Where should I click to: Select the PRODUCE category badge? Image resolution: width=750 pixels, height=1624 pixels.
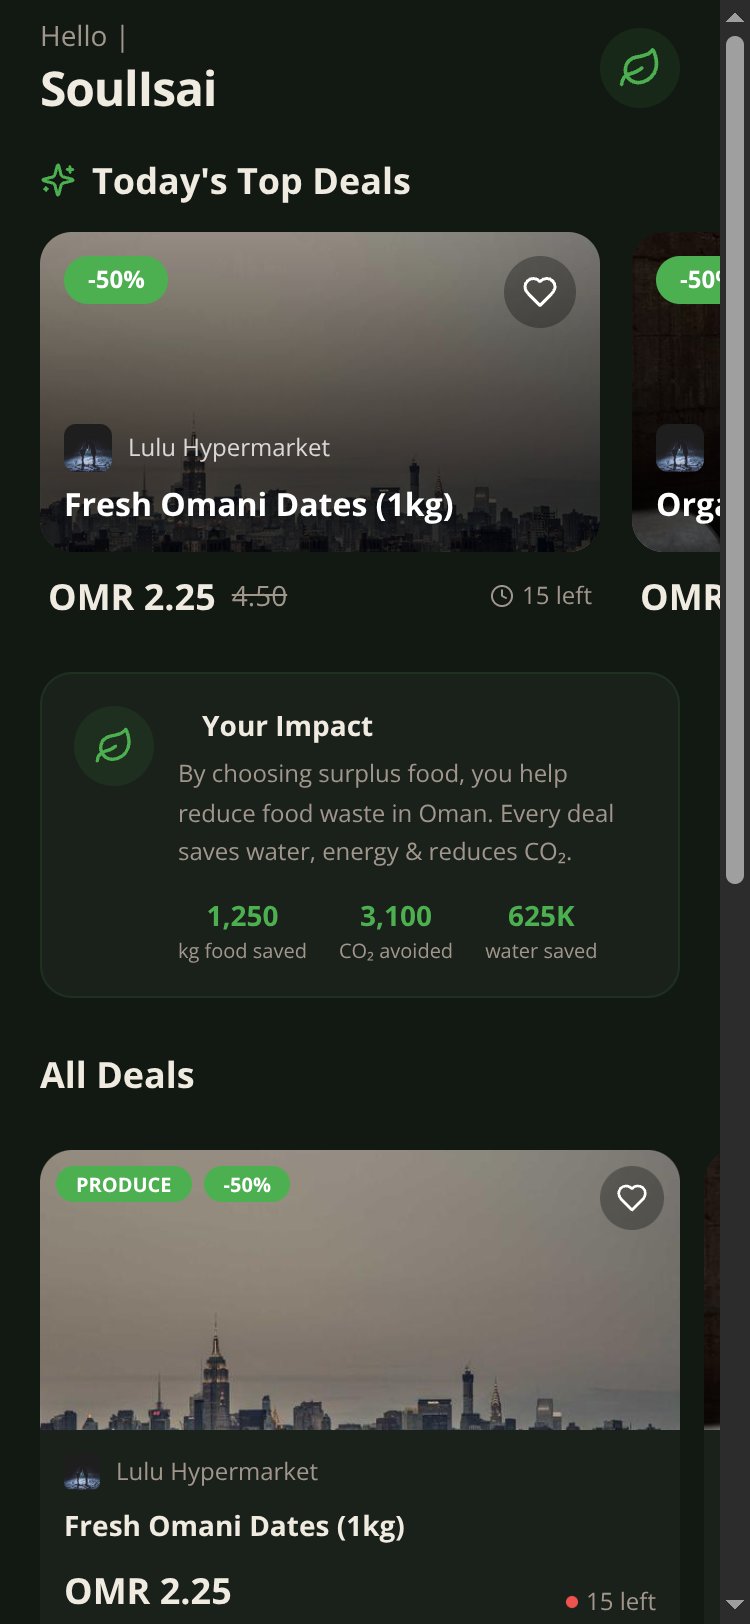[124, 1185]
